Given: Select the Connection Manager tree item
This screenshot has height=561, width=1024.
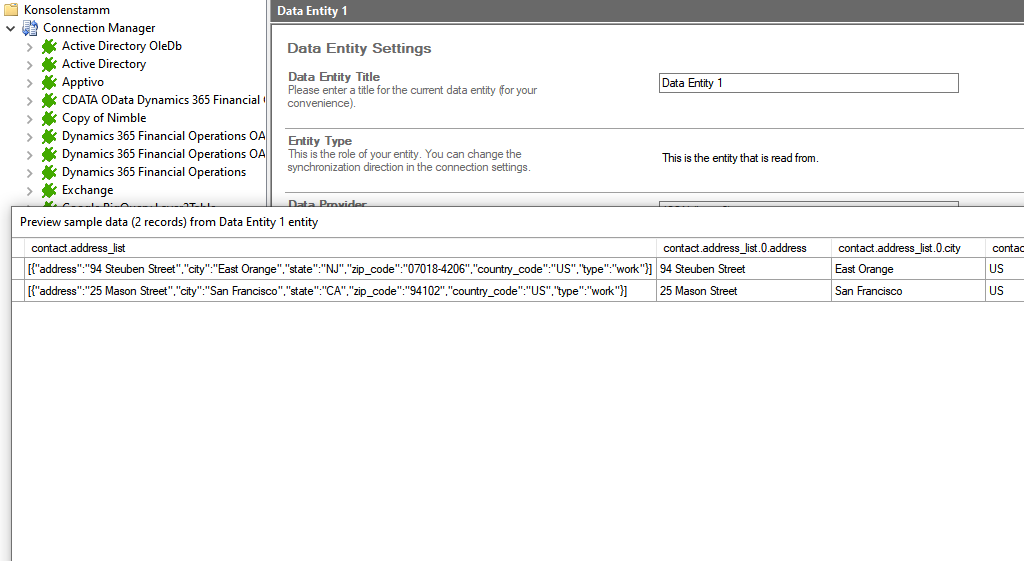Looking at the screenshot, I should coord(99,28).
